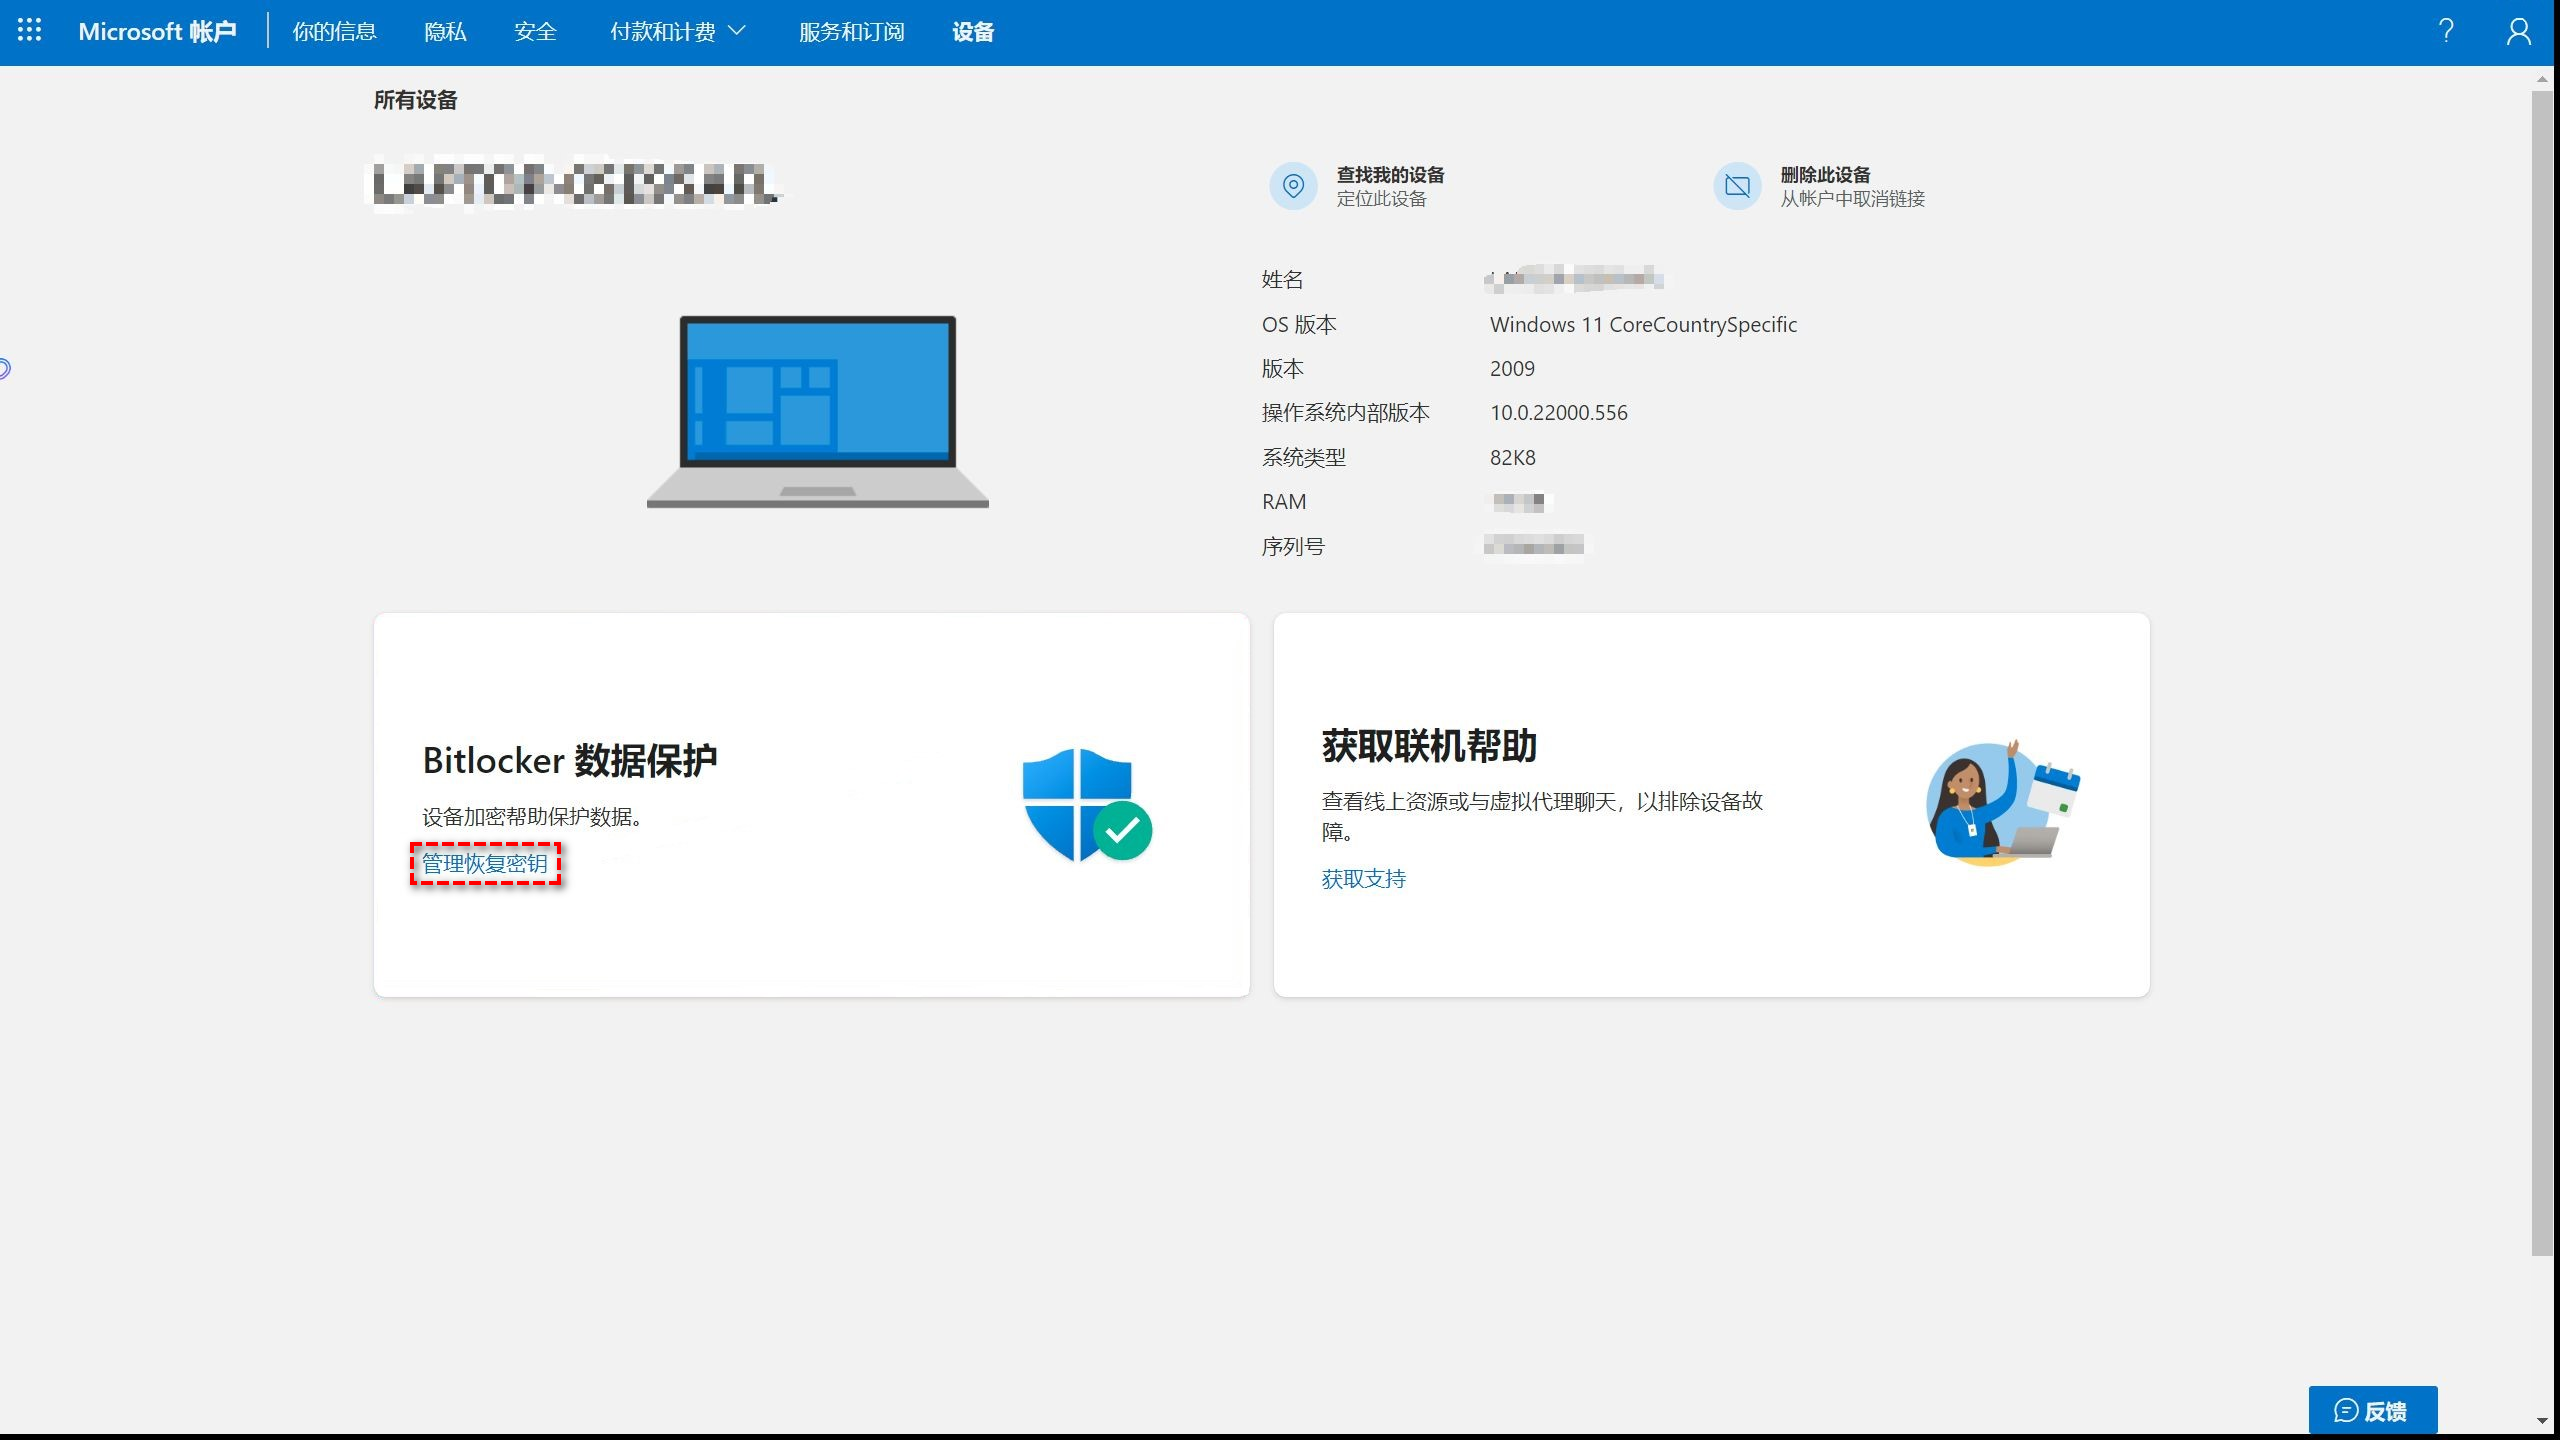This screenshot has height=1440, width=2560.
Task: Click the Find my device location icon
Action: click(x=1293, y=186)
